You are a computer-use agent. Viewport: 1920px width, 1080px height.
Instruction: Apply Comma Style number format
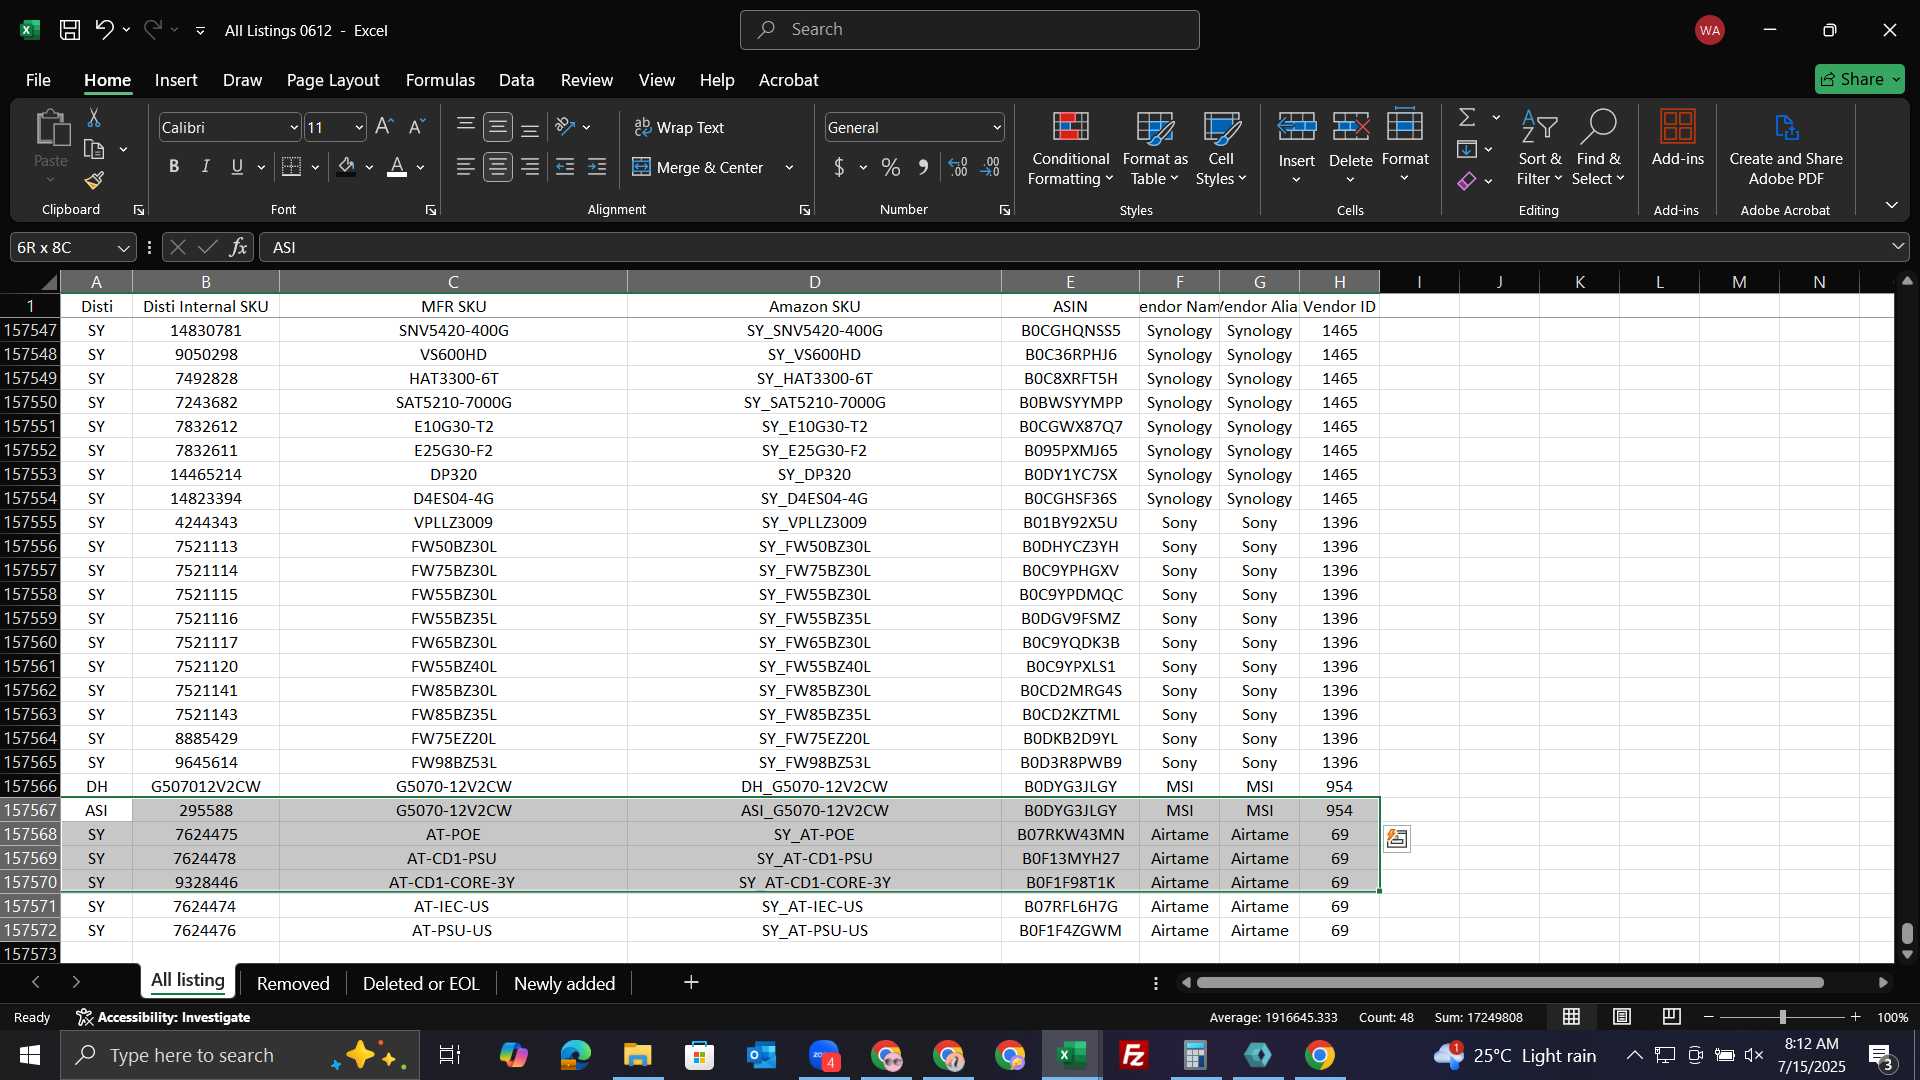[923, 167]
